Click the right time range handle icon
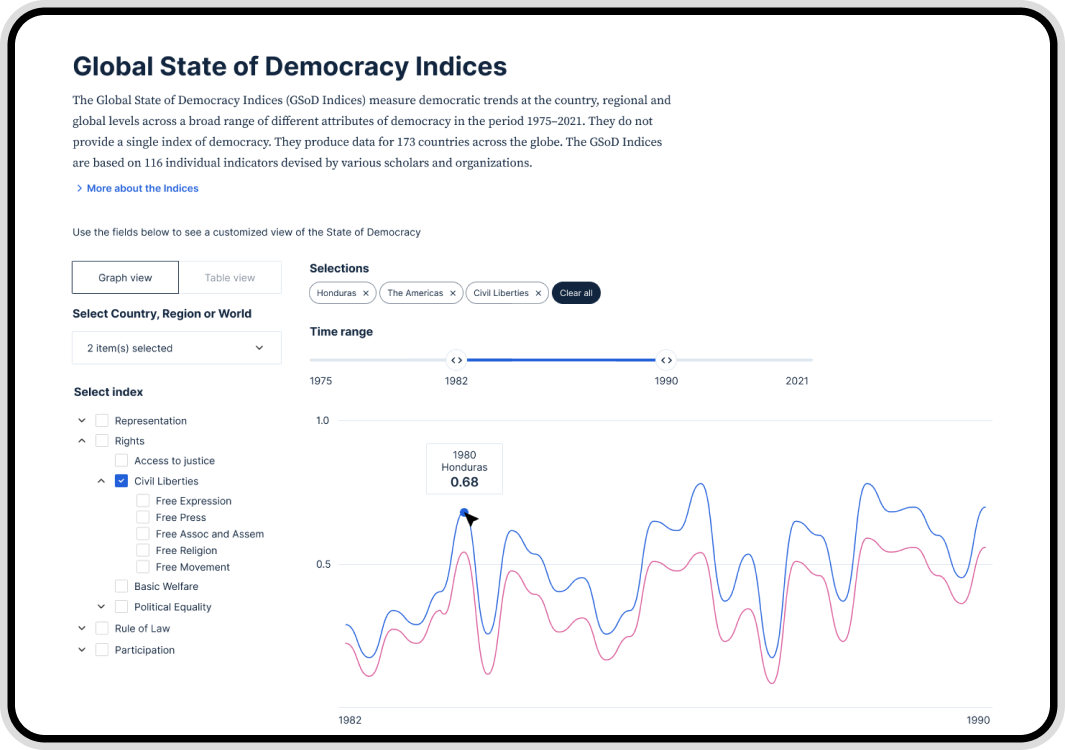Screen dimensions: 1065x750 [666, 360]
